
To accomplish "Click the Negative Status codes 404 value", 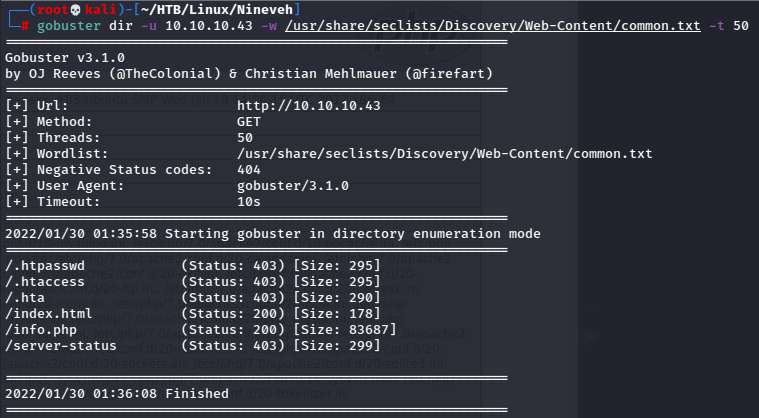I will click(x=249, y=169).
